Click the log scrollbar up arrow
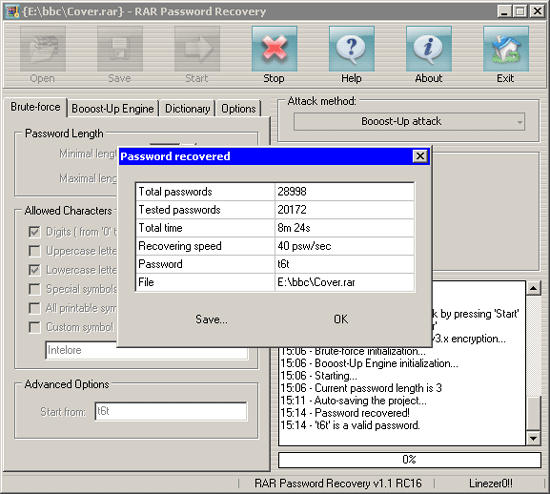Viewport: 550px width, 494px height. pos(534,288)
